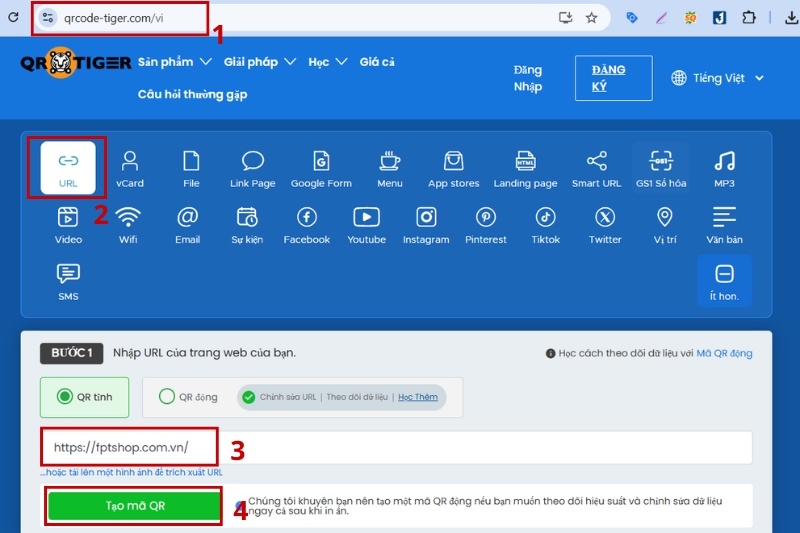Pick the App stores QR type
This screenshot has width=800, height=533.
(x=454, y=169)
